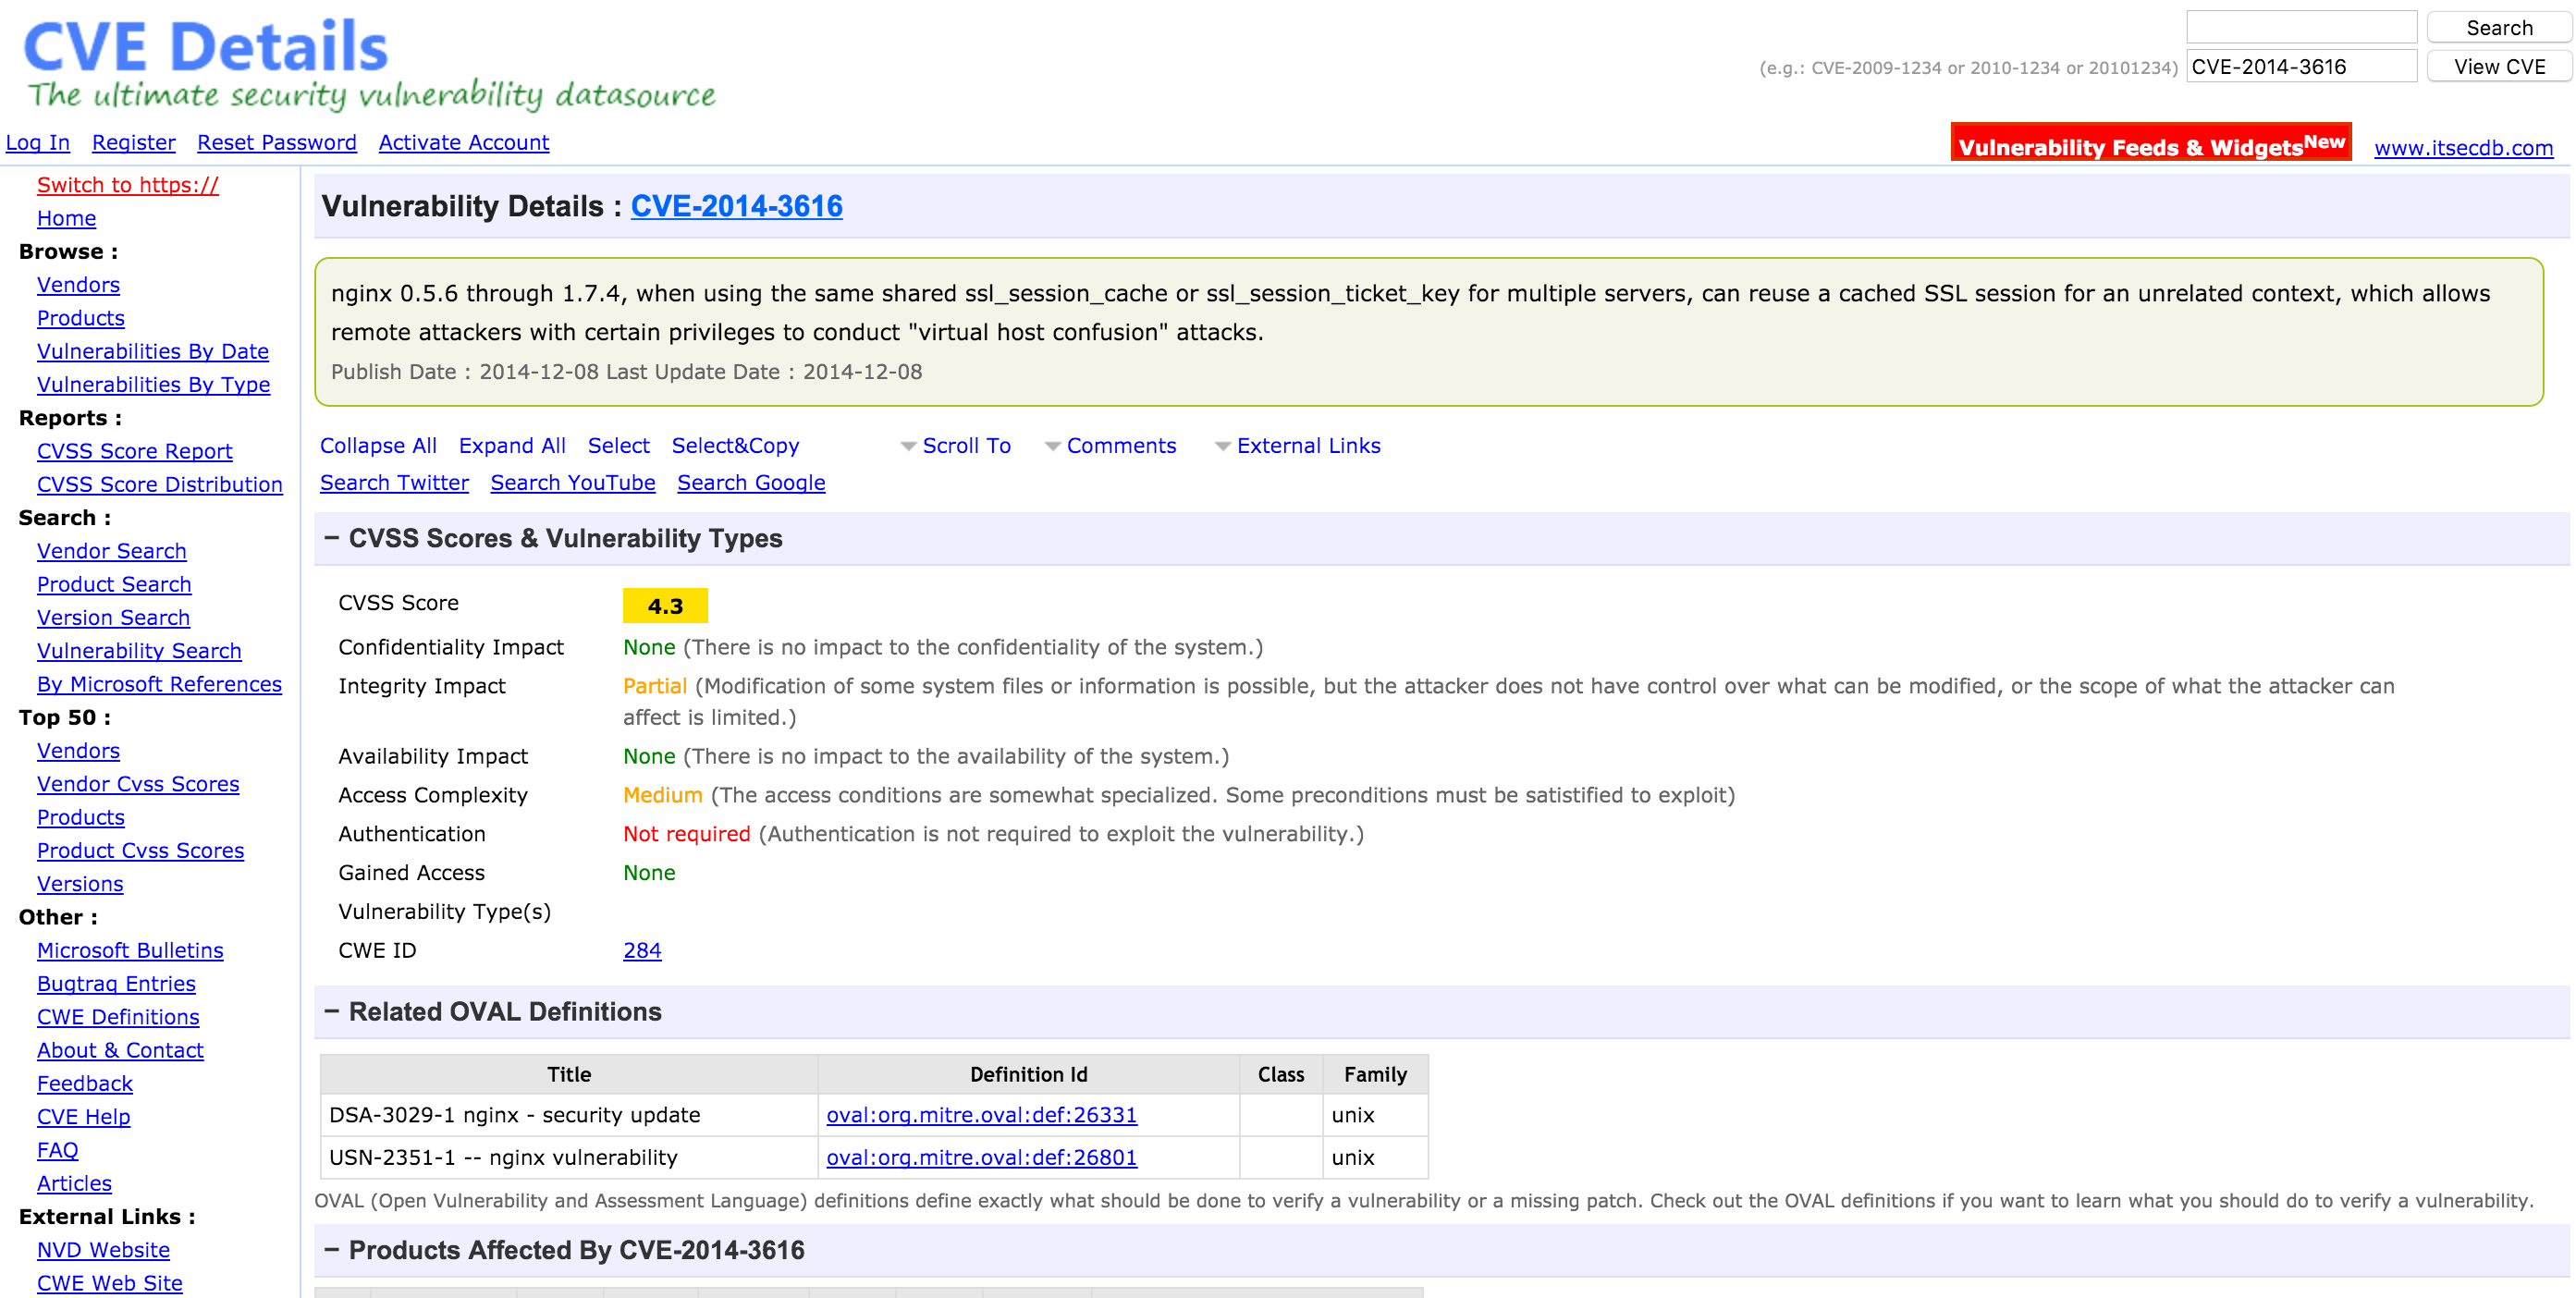The width and height of the screenshot is (2576, 1298).
Task: Click Switch to https:// link
Action: point(127,185)
